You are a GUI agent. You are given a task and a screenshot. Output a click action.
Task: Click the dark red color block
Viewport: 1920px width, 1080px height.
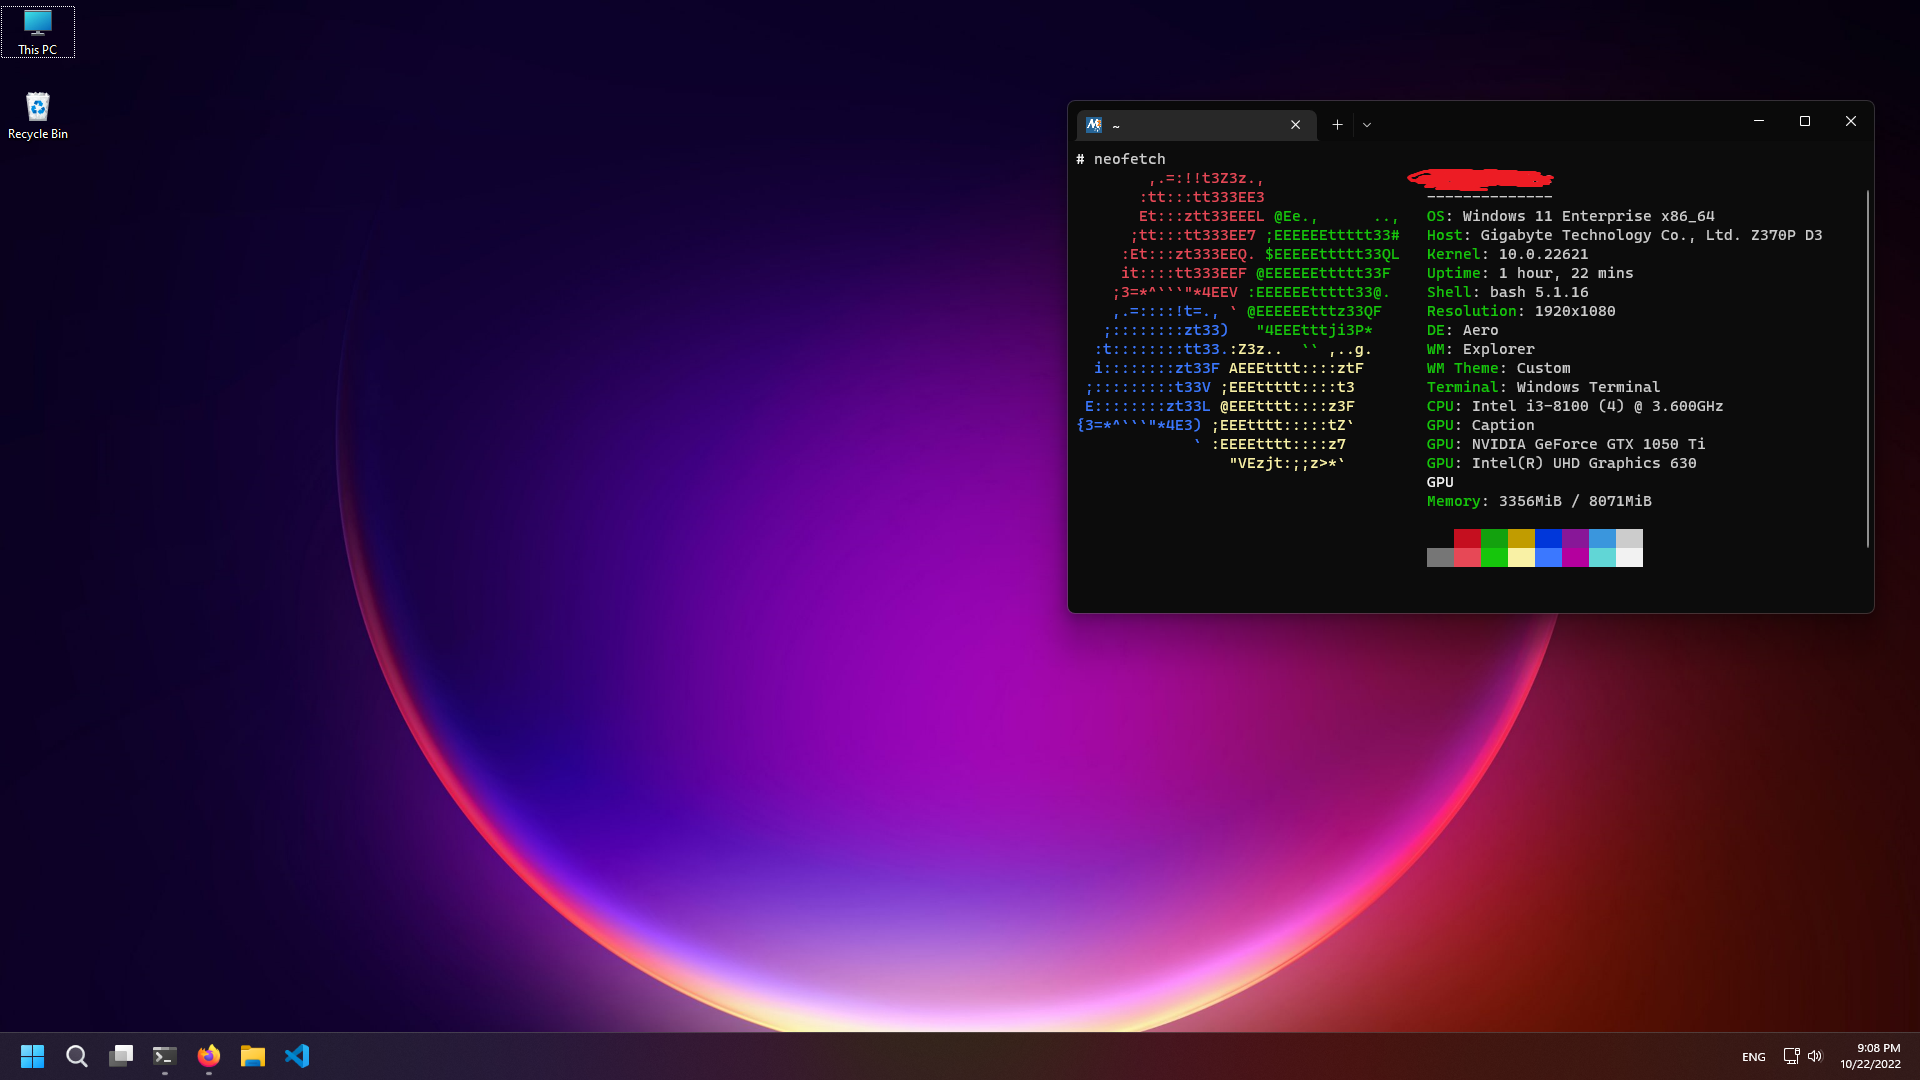1467,538
